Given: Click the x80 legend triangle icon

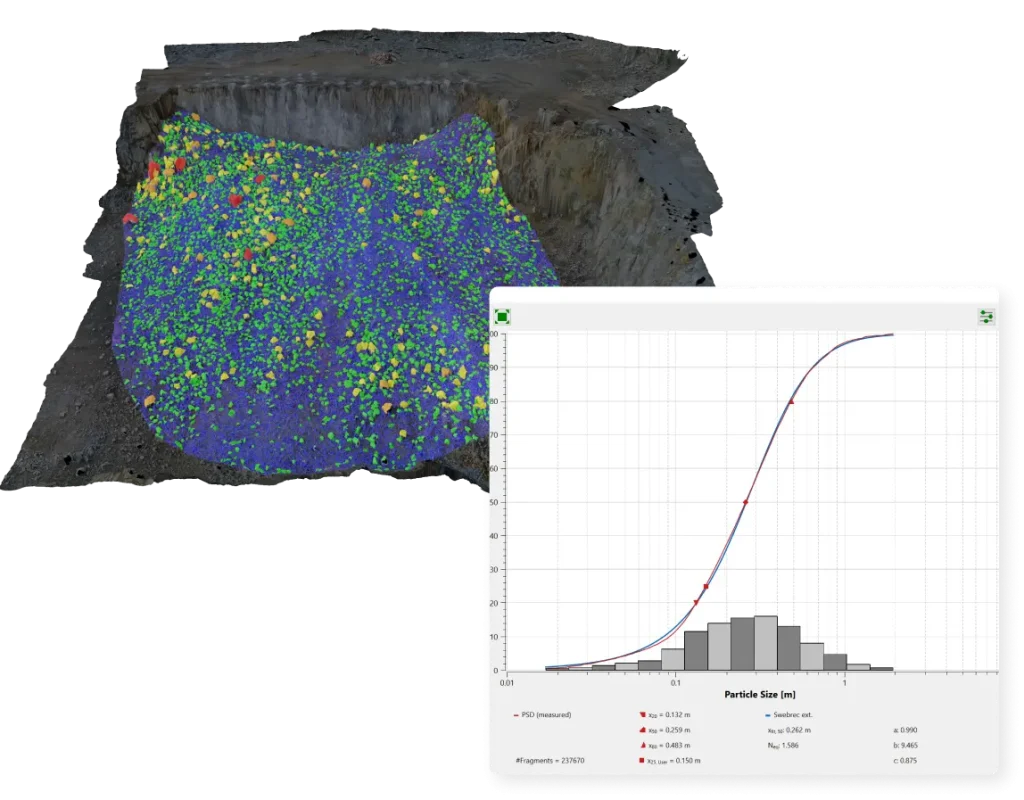Looking at the screenshot, I should pyautogui.click(x=641, y=746).
